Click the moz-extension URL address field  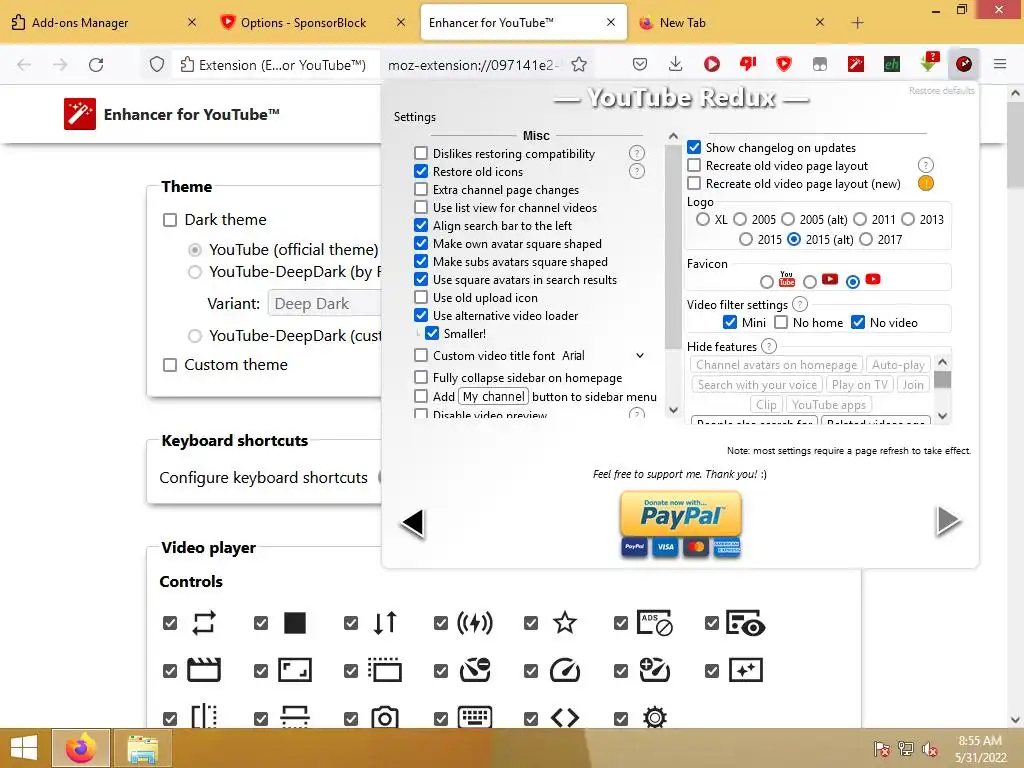tap(472, 65)
